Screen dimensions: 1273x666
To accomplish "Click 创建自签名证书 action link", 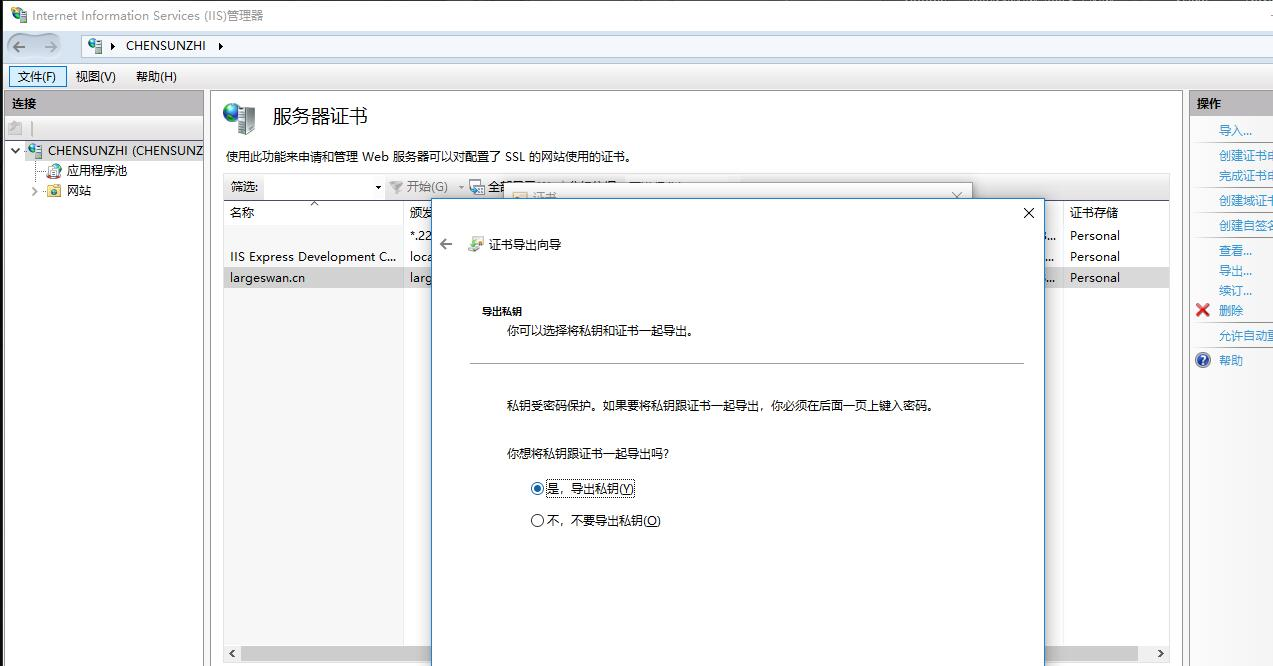I will coord(1245,226).
